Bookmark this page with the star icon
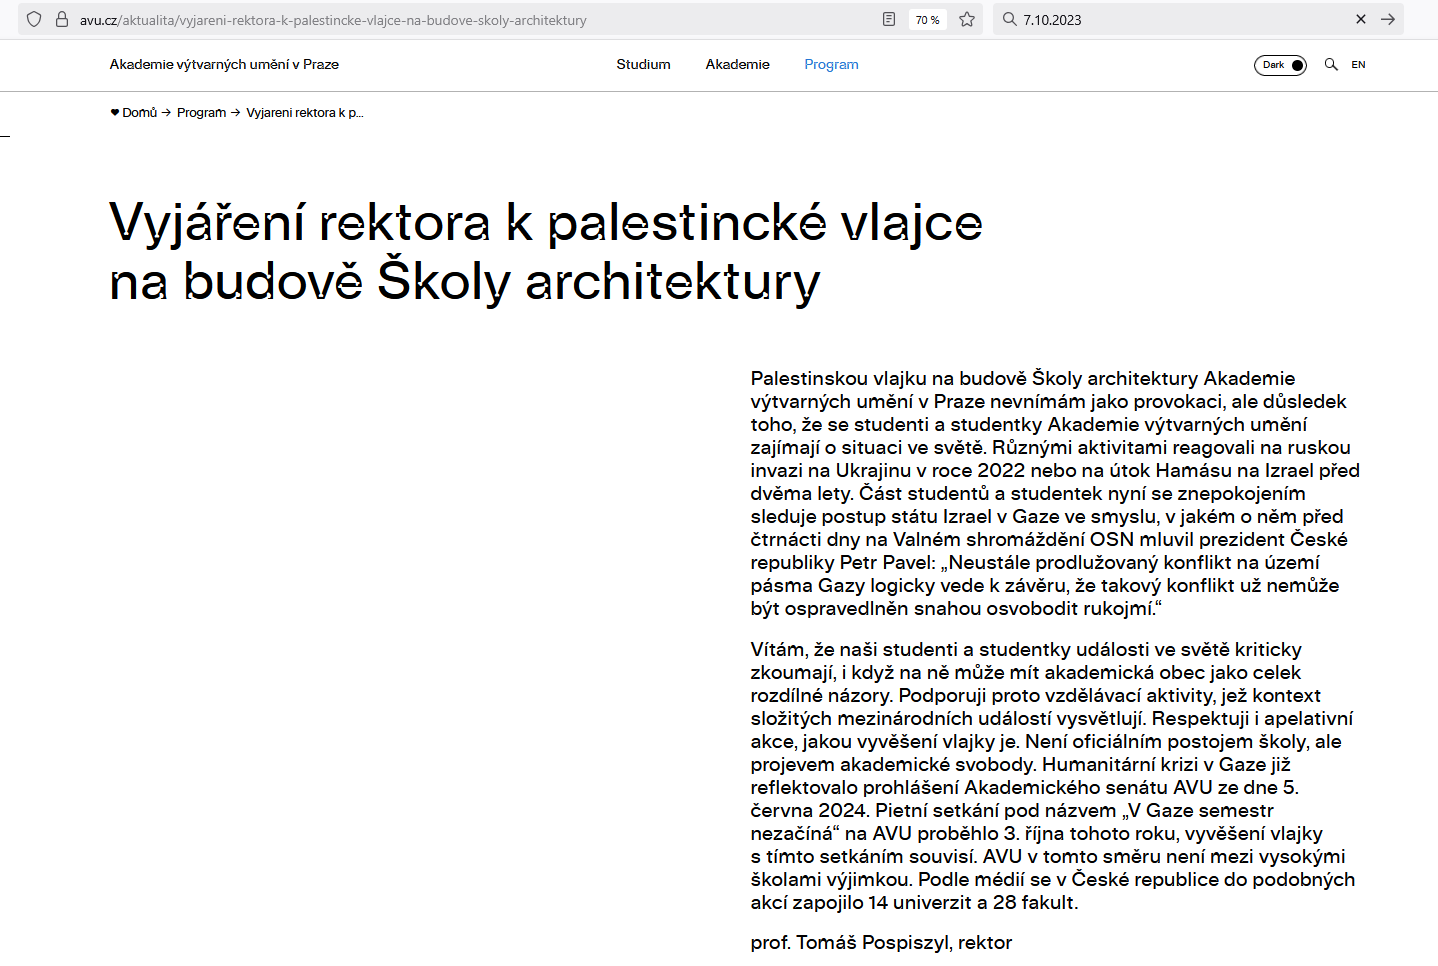The width and height of the screenshot is (1438, 966). (x=967, y=19)
